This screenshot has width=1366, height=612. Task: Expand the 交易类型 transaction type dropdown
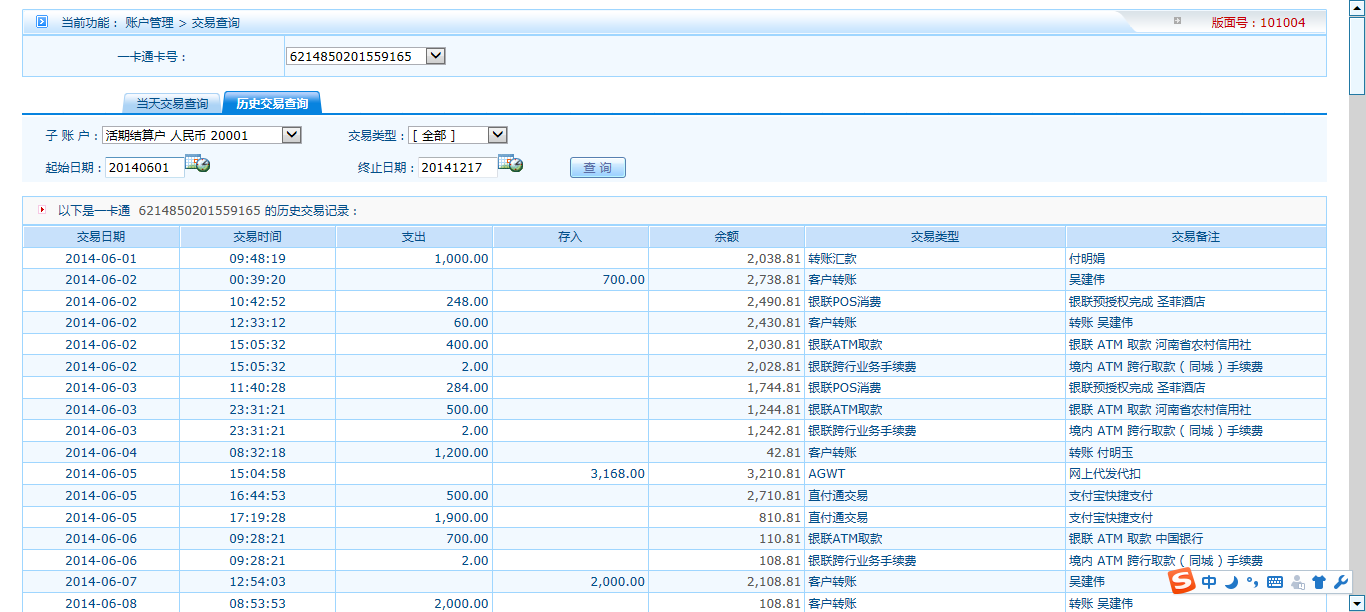(x=498, y=135)
